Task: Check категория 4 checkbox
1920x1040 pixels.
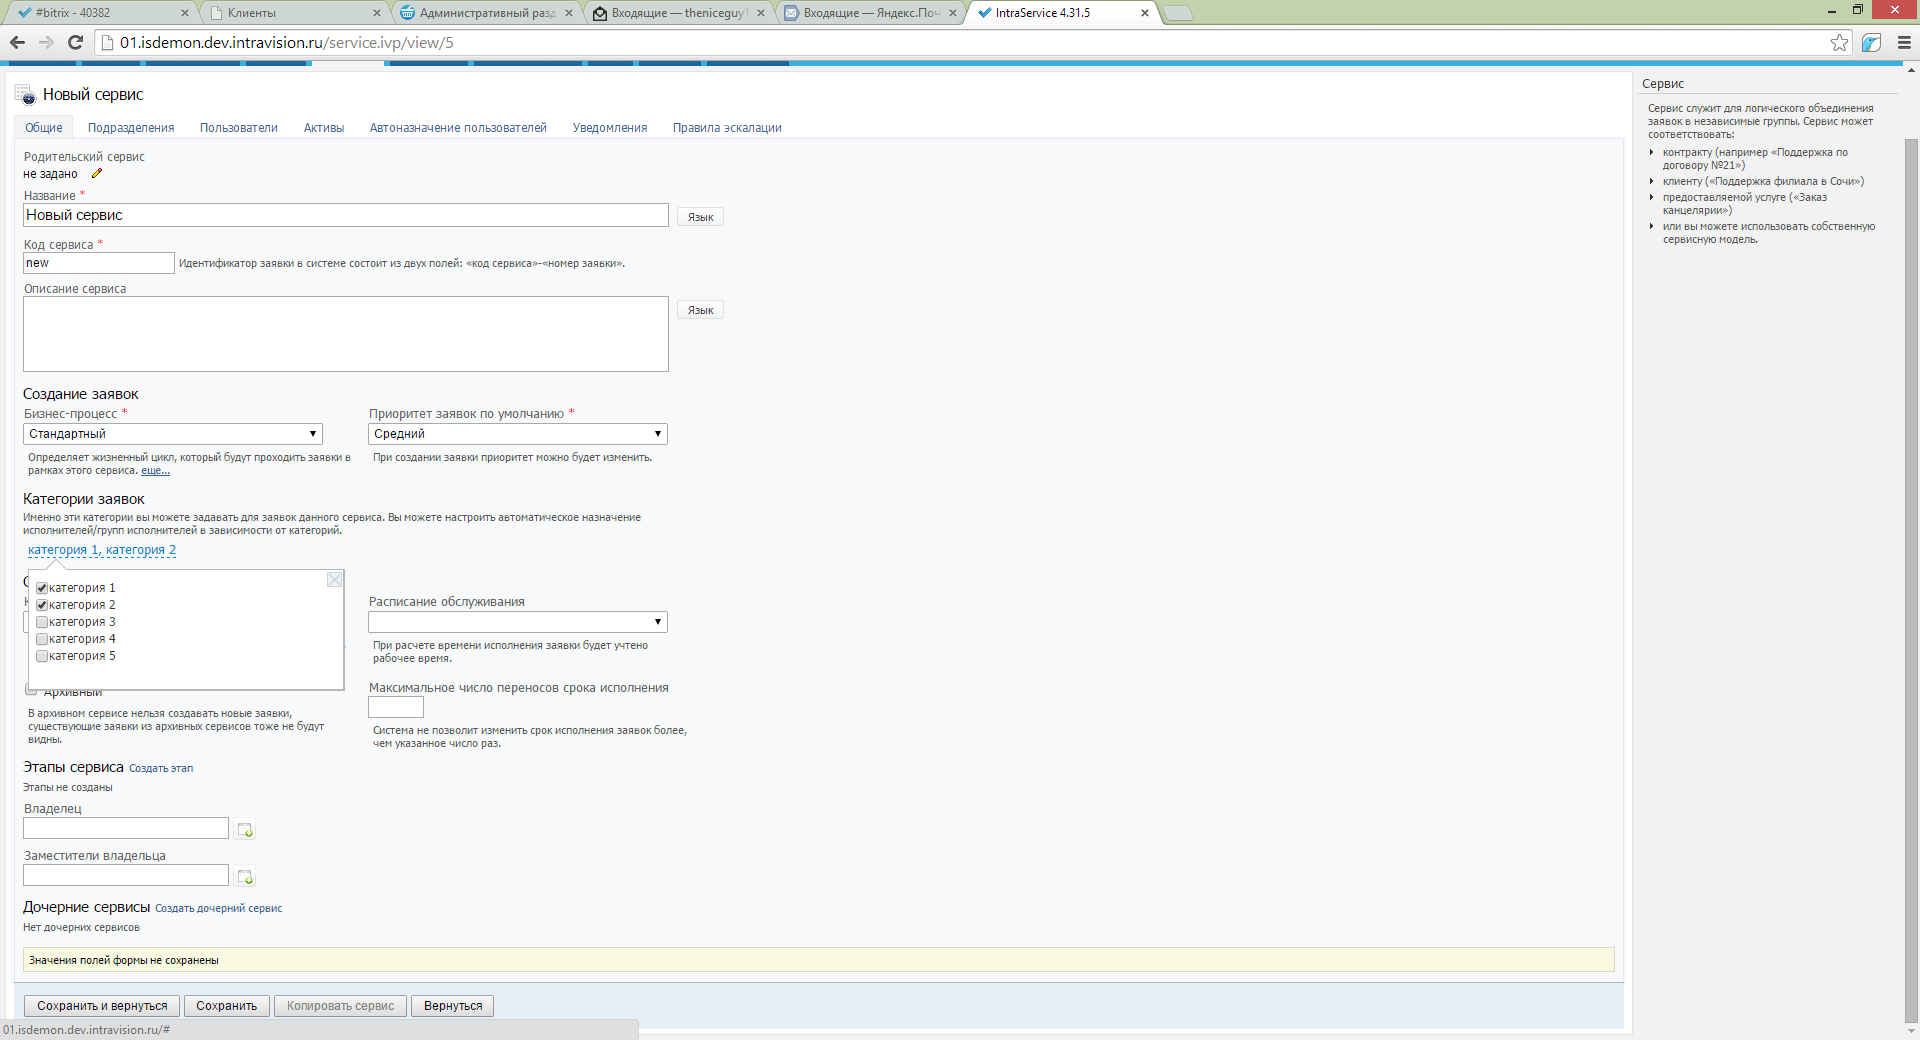Action: (42, 639)
